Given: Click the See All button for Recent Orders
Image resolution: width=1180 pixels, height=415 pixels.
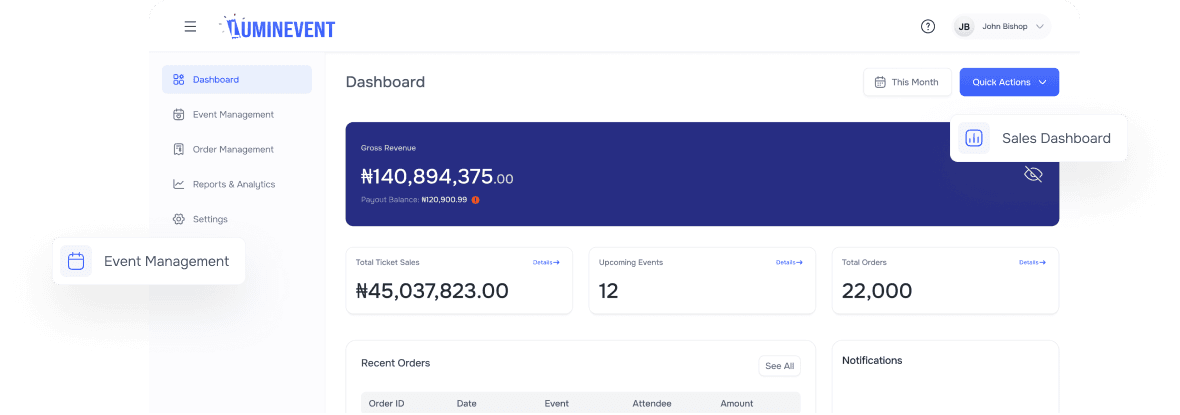Looking at the screenshot, I should [x=779, y=366].
